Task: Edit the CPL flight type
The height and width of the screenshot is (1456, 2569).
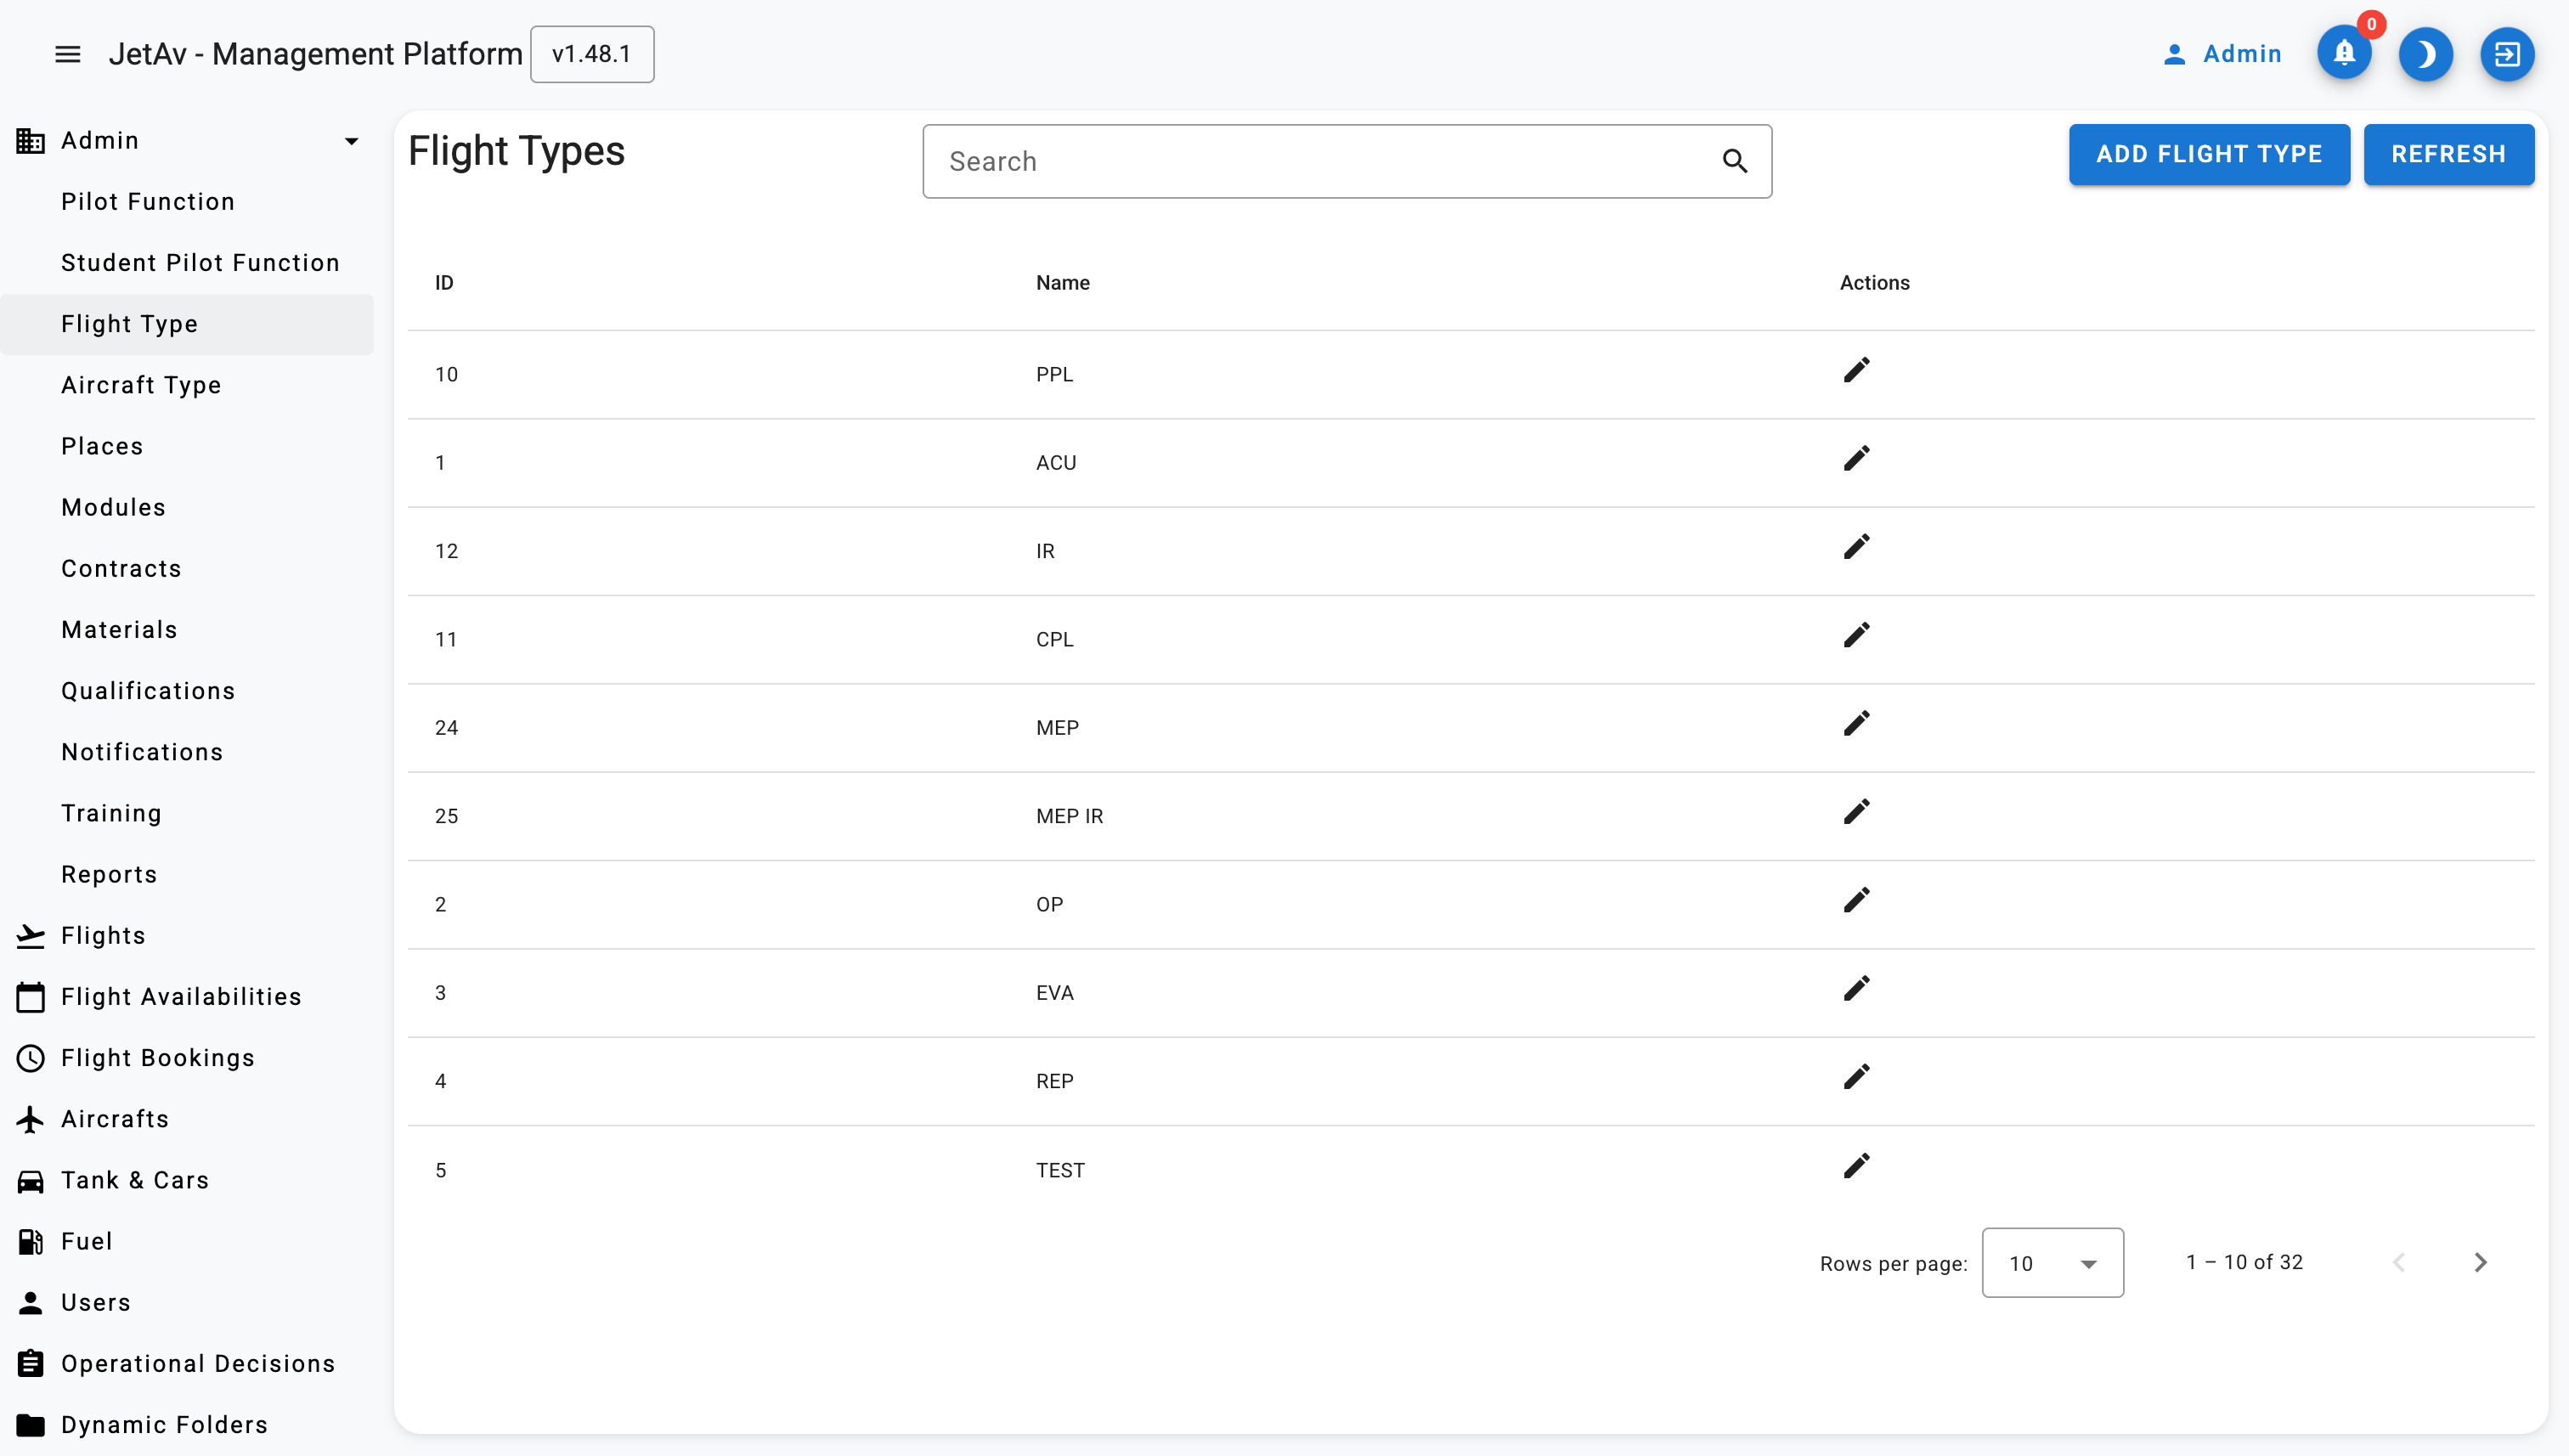Action: [1856, 636]
